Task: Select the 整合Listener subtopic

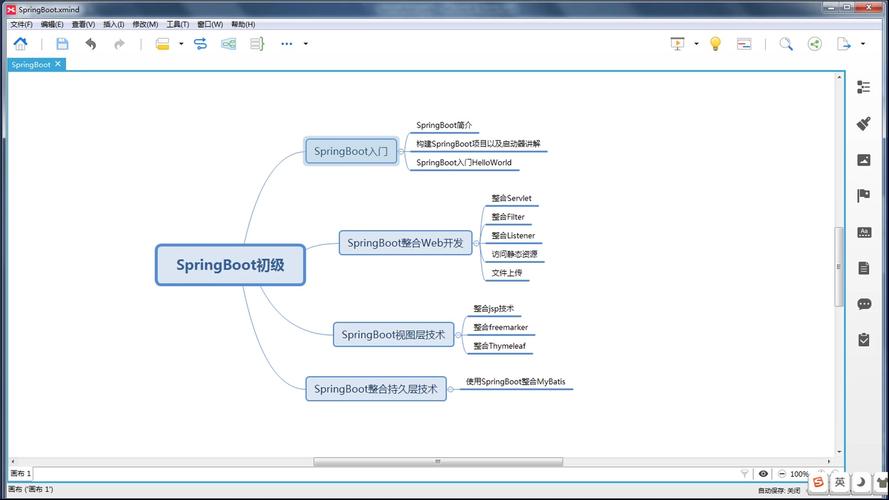Action: 513,236
